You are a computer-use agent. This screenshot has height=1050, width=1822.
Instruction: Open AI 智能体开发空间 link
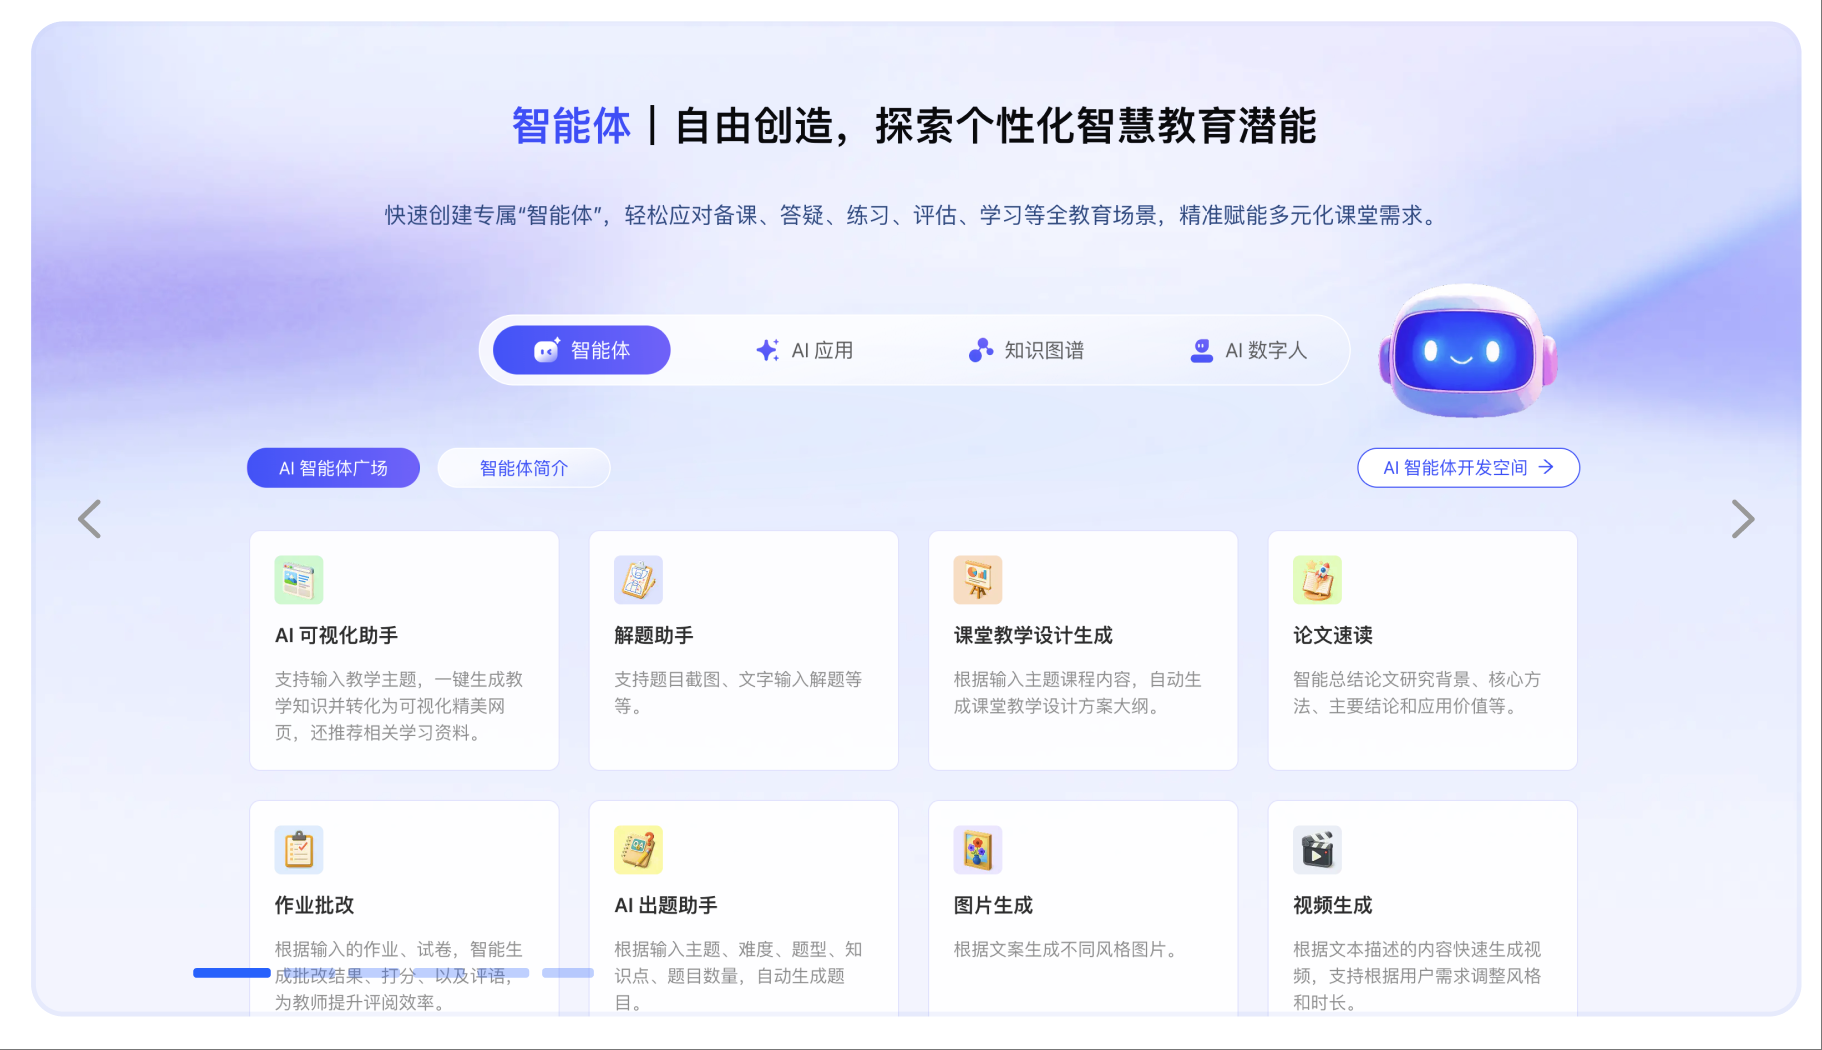pyautogui.click(x=1467, y=468)
